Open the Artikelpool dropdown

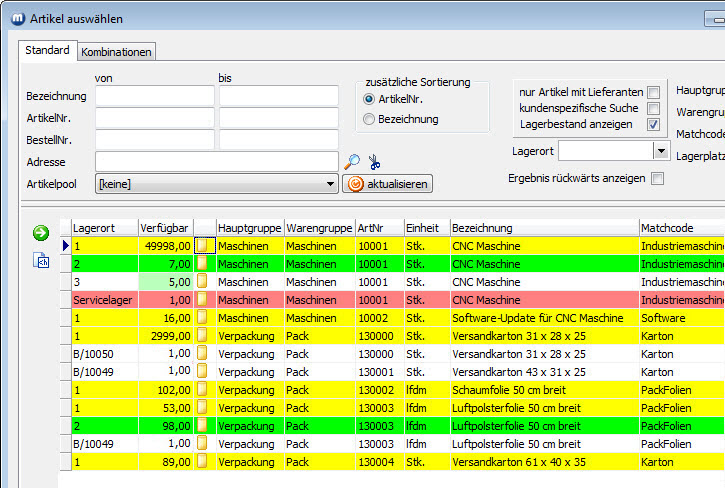331,184
